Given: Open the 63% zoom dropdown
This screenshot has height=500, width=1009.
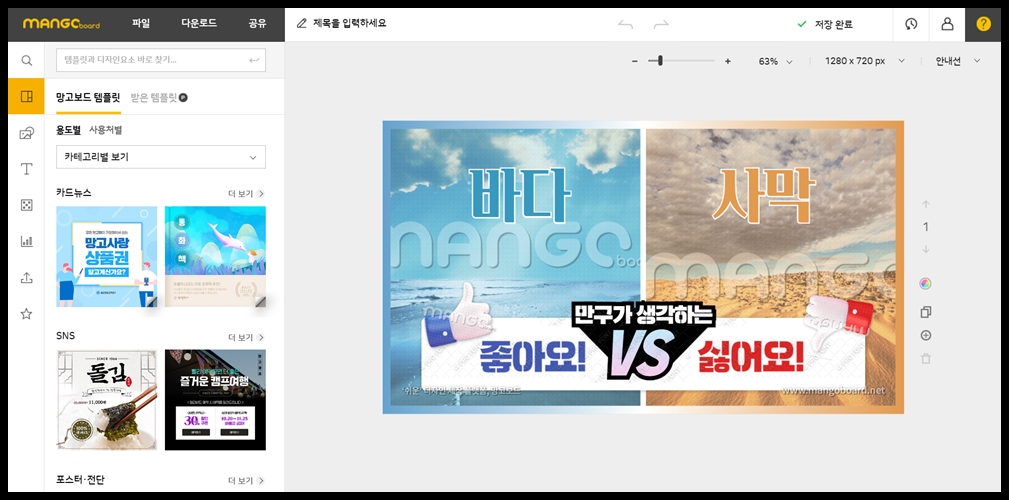Looking at the screenshot, I should [x=775, y=61].
